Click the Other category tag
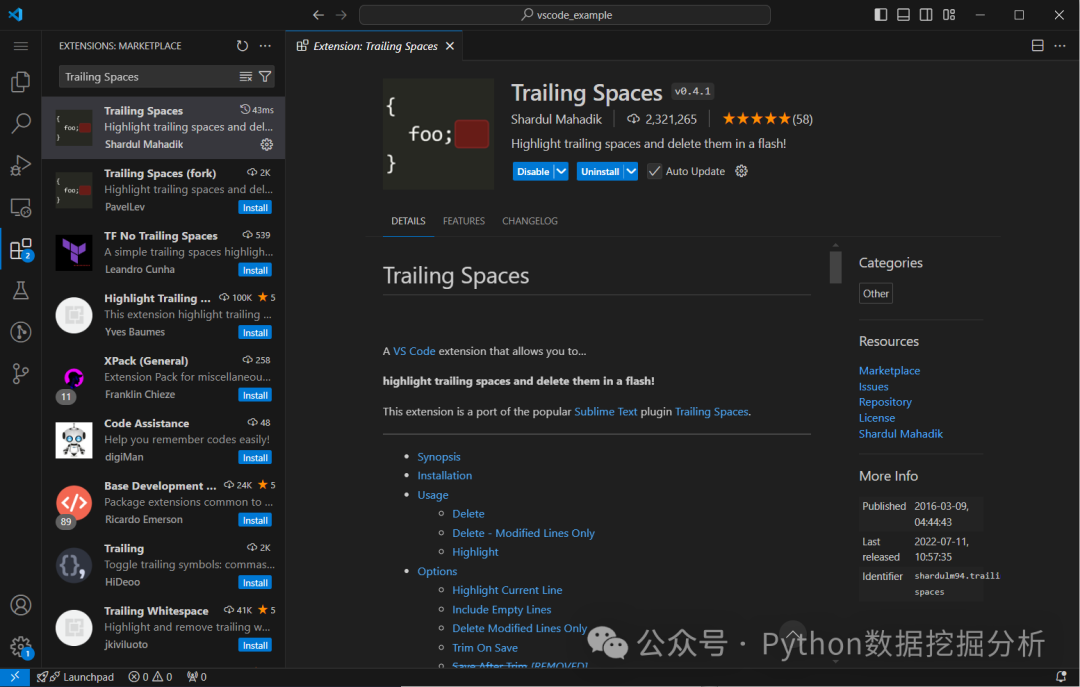This screenshot has height=687, width=1080. pos(875,294)
